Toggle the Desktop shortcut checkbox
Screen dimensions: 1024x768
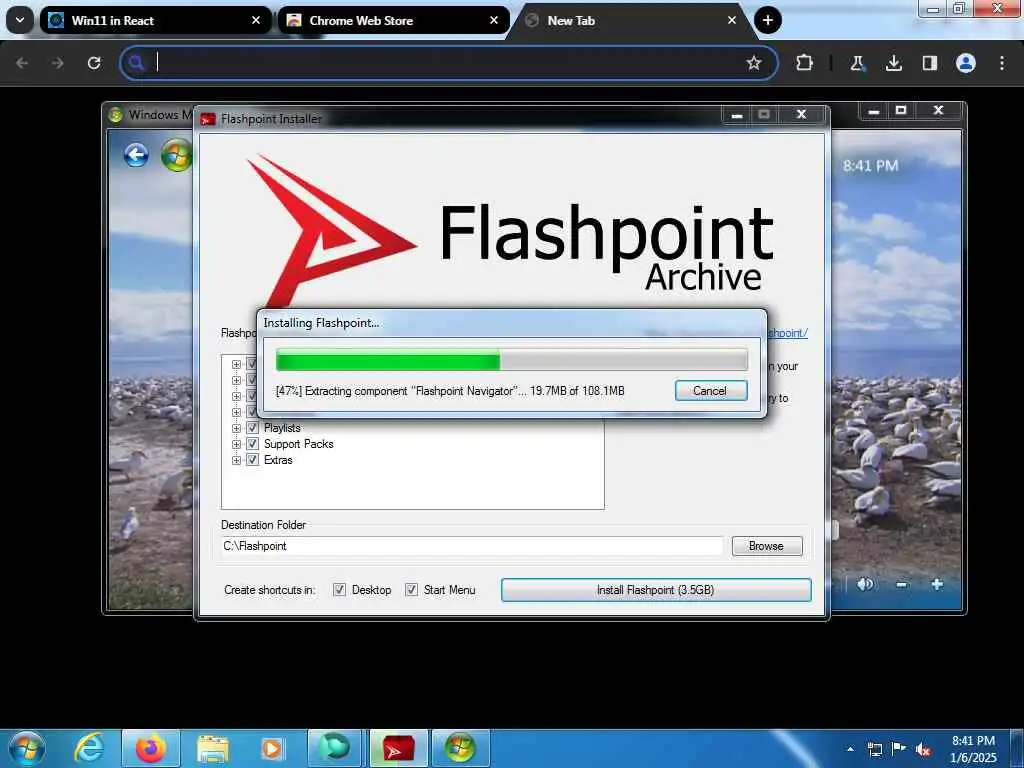point(340,590)
